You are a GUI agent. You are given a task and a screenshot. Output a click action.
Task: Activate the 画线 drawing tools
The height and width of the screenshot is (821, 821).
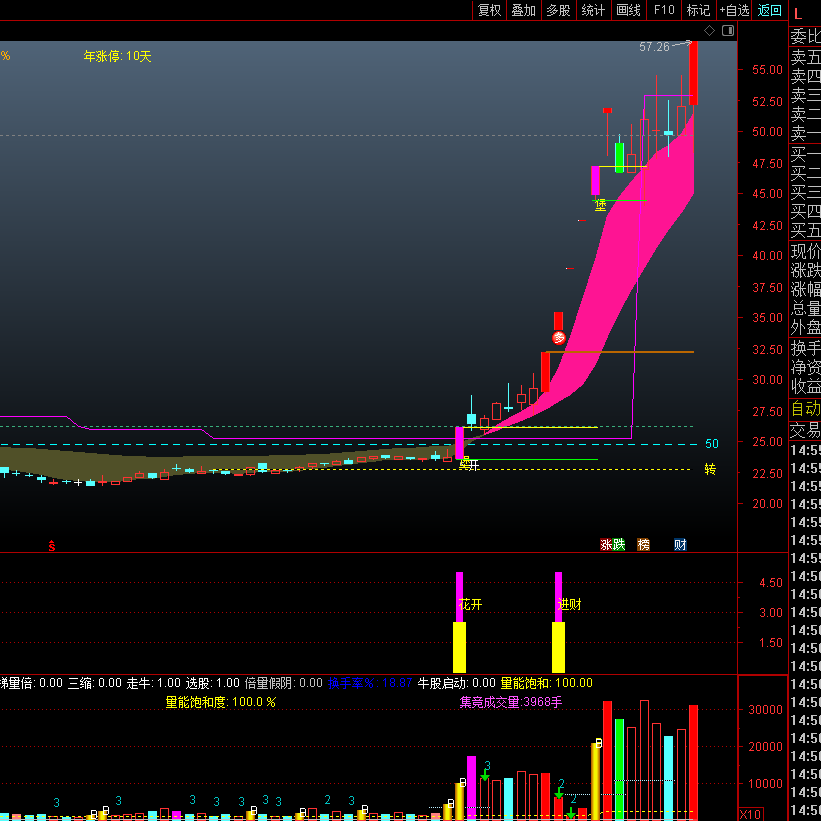point(628,10)
